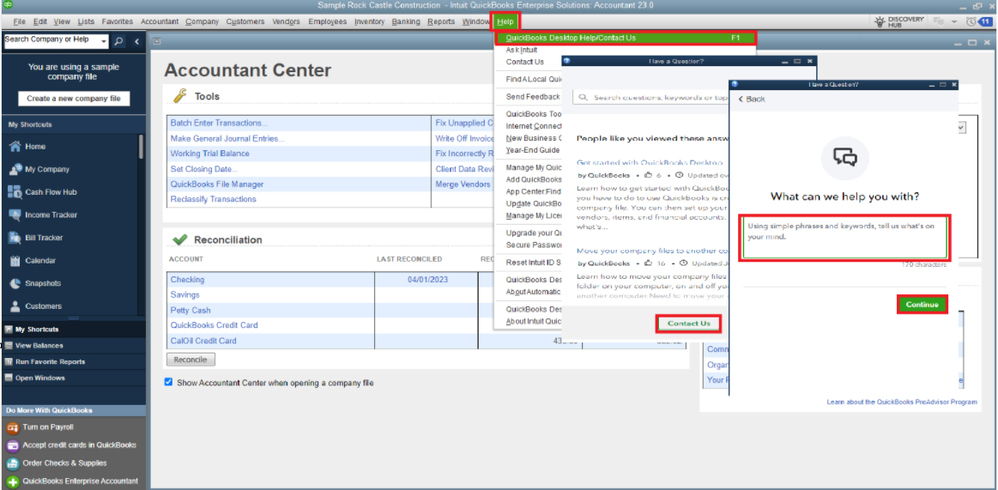This screenshot has height=490, width=998.
Task: Open the Banking menu
Action: (x=406, y=22)
